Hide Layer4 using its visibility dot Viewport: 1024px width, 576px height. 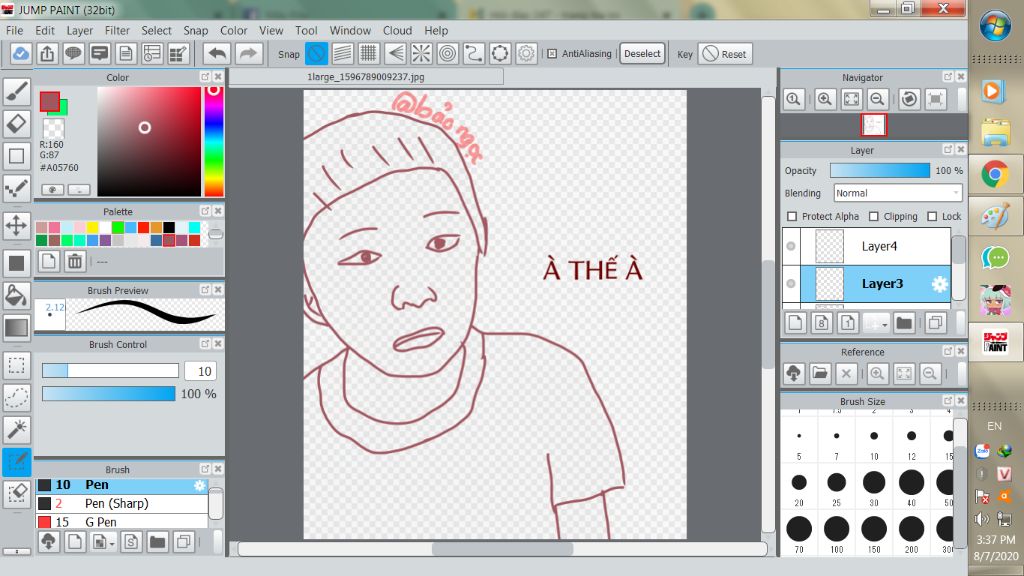(x=791, y=246)
